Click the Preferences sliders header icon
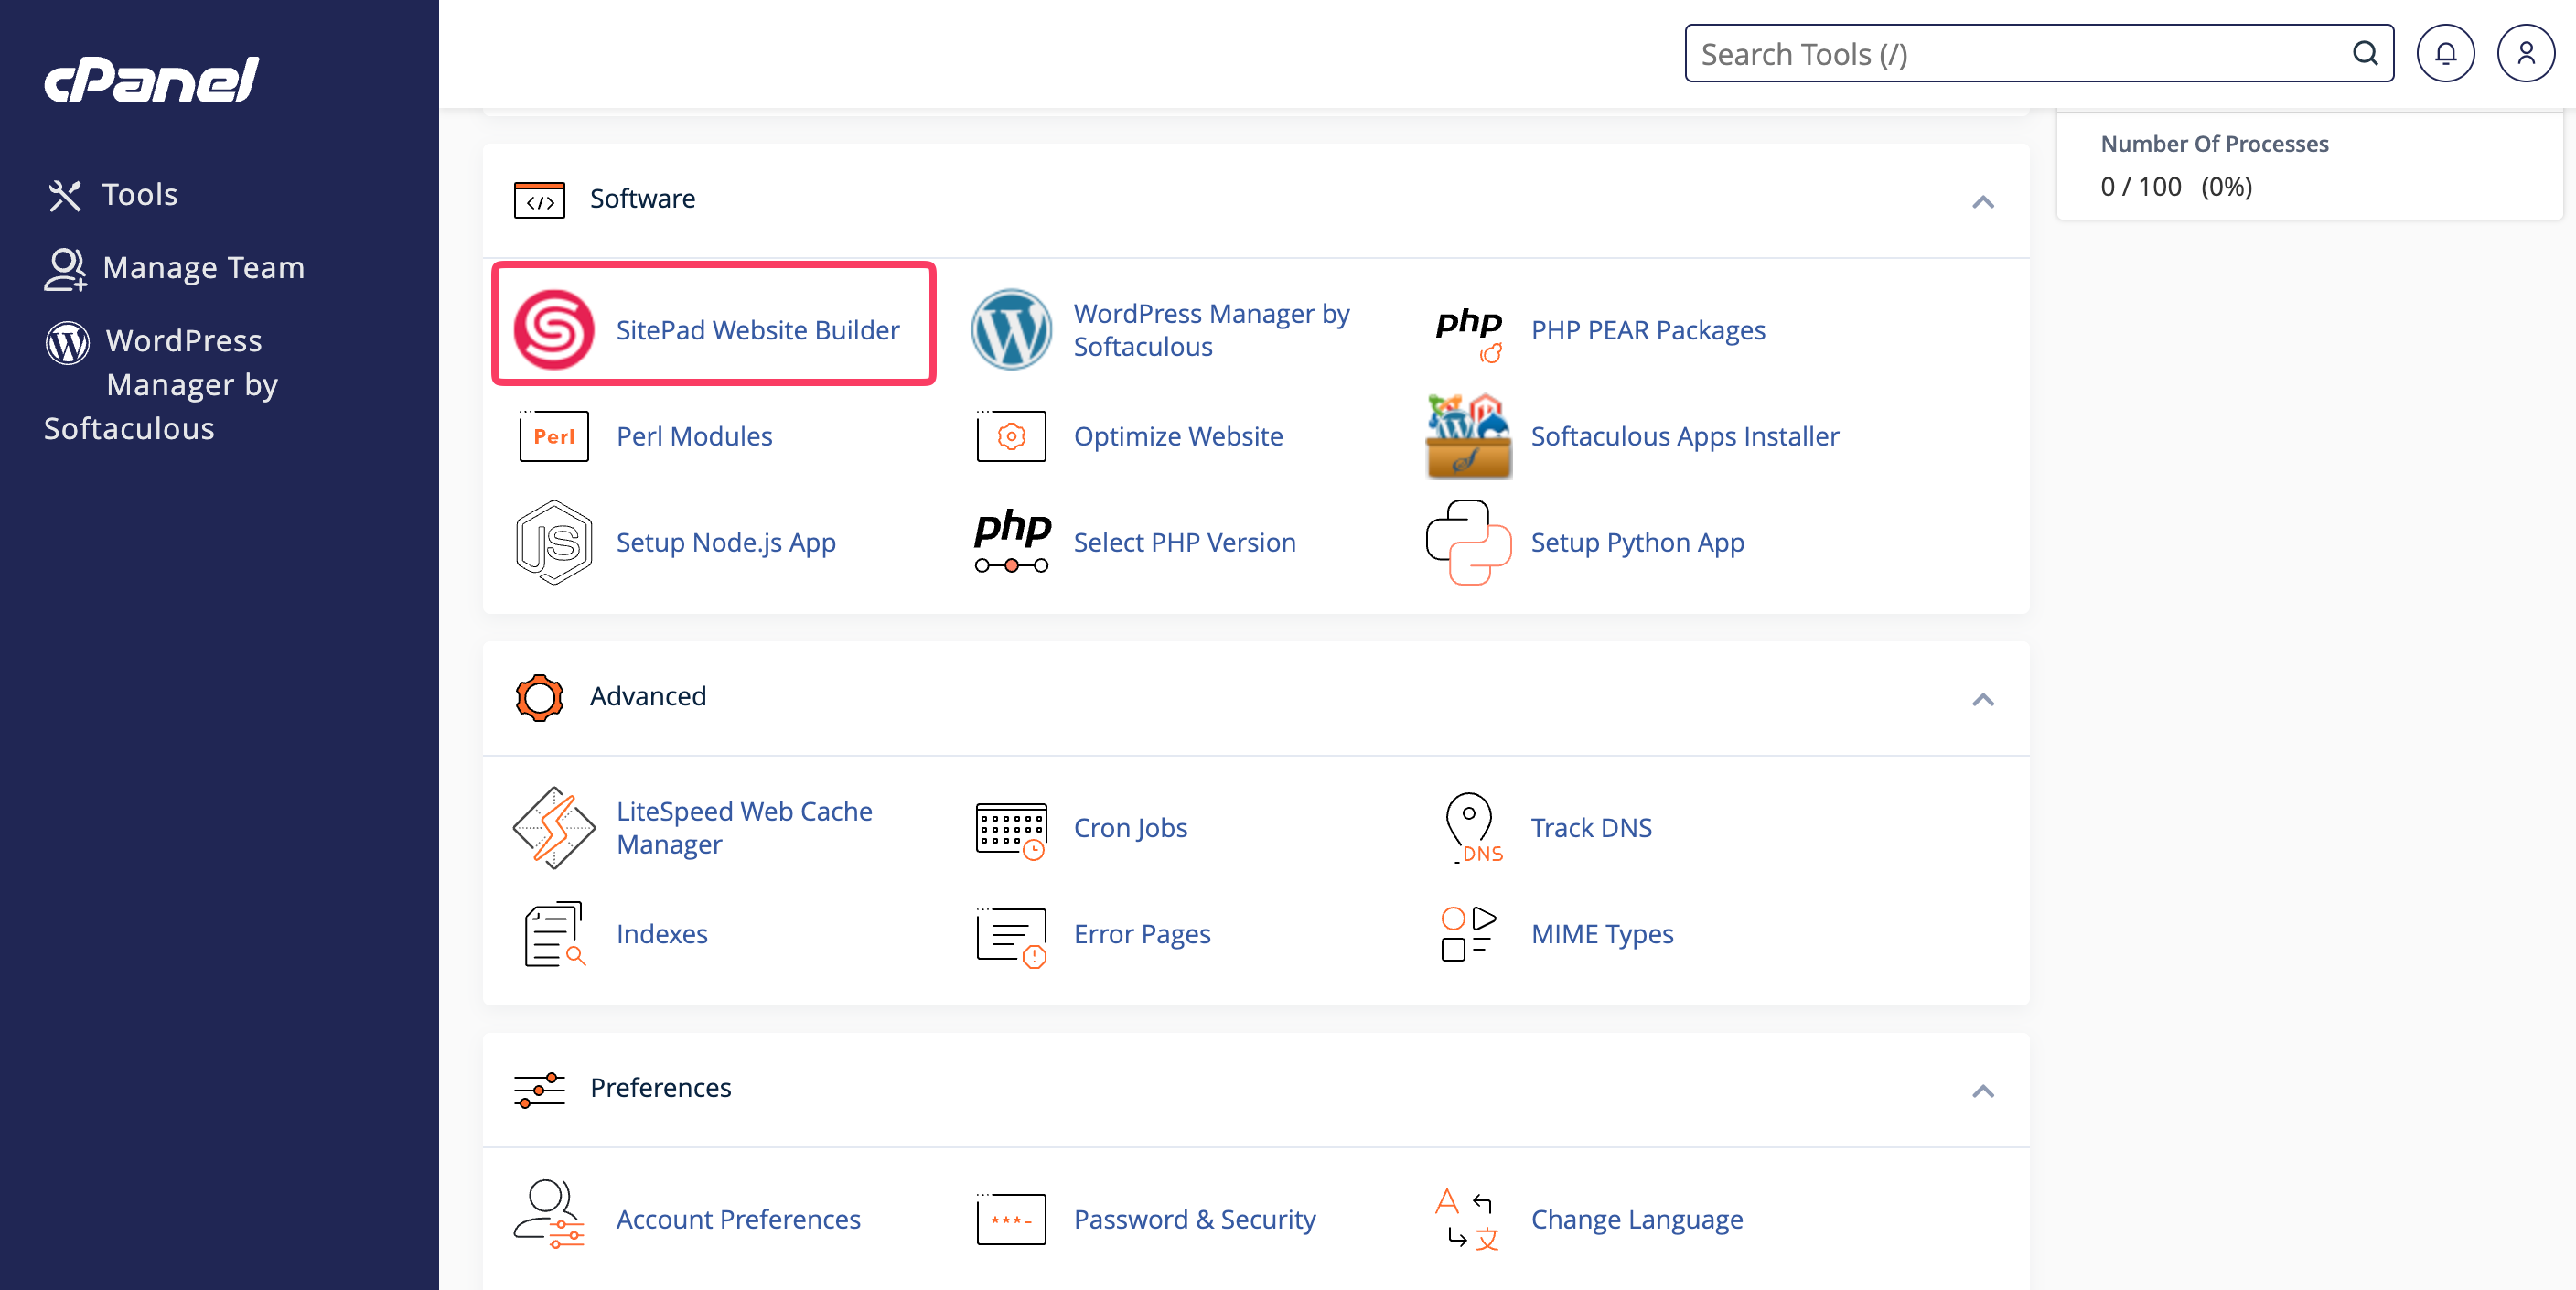Screen dimensions: 2576x1290 pyautogui.click(x=539, y=1090)
